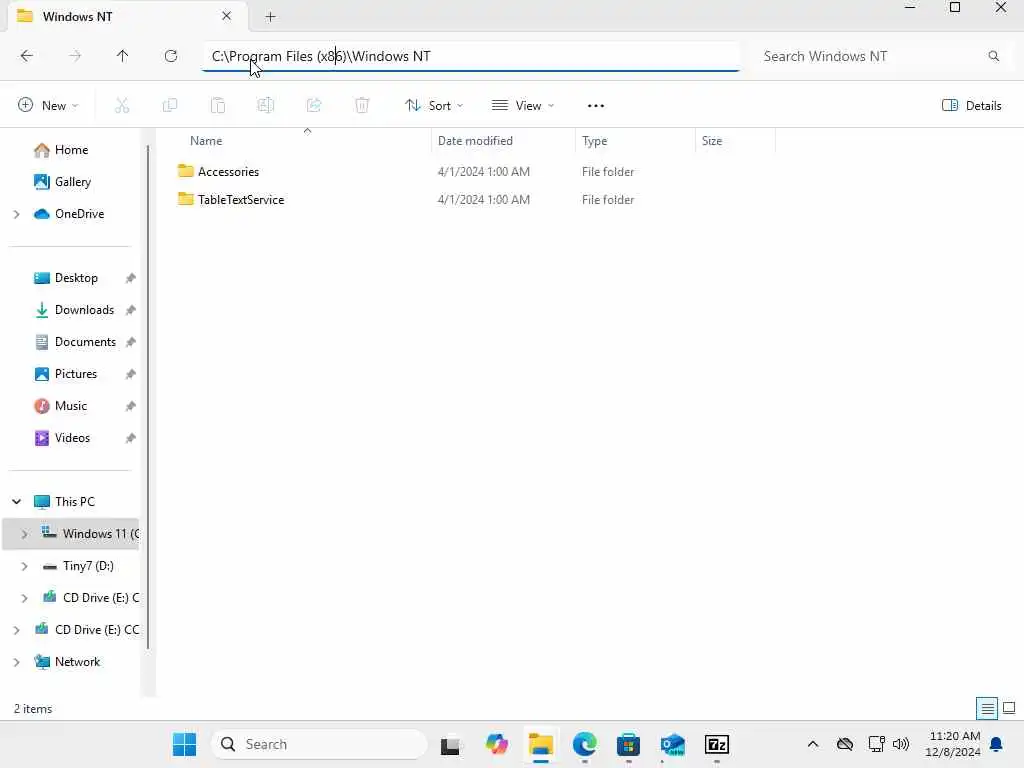Open 7-Zip from the taskbar
The width and height of the screenshot is (1024, 768).
716,744
